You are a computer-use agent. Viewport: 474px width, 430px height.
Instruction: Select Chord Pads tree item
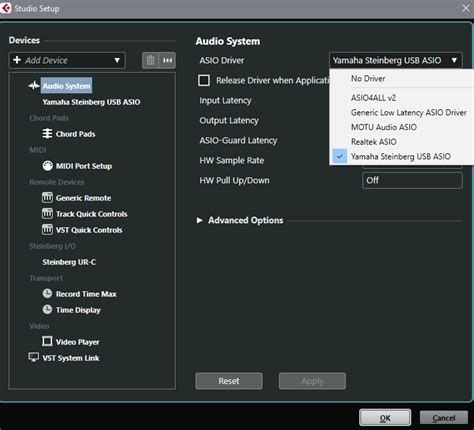(76, 134)
